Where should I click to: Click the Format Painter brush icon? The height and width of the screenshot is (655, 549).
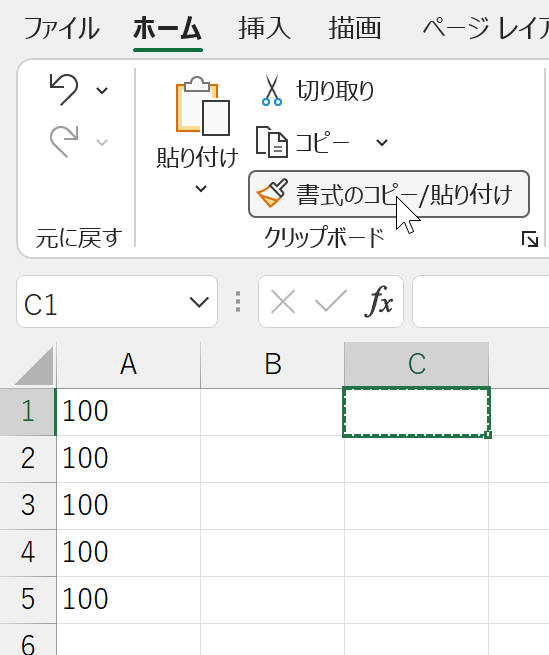(272, 193)
